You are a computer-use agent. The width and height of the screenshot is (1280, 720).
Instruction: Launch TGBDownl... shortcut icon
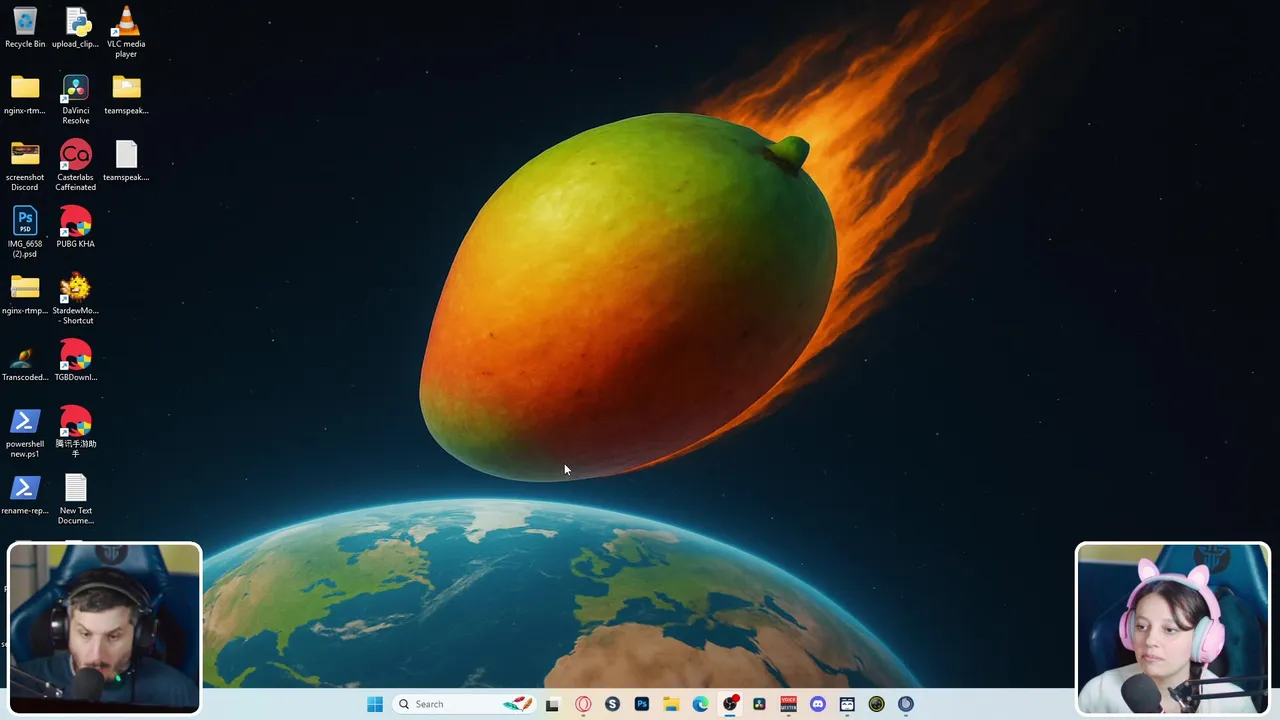[x=76, y=361]
